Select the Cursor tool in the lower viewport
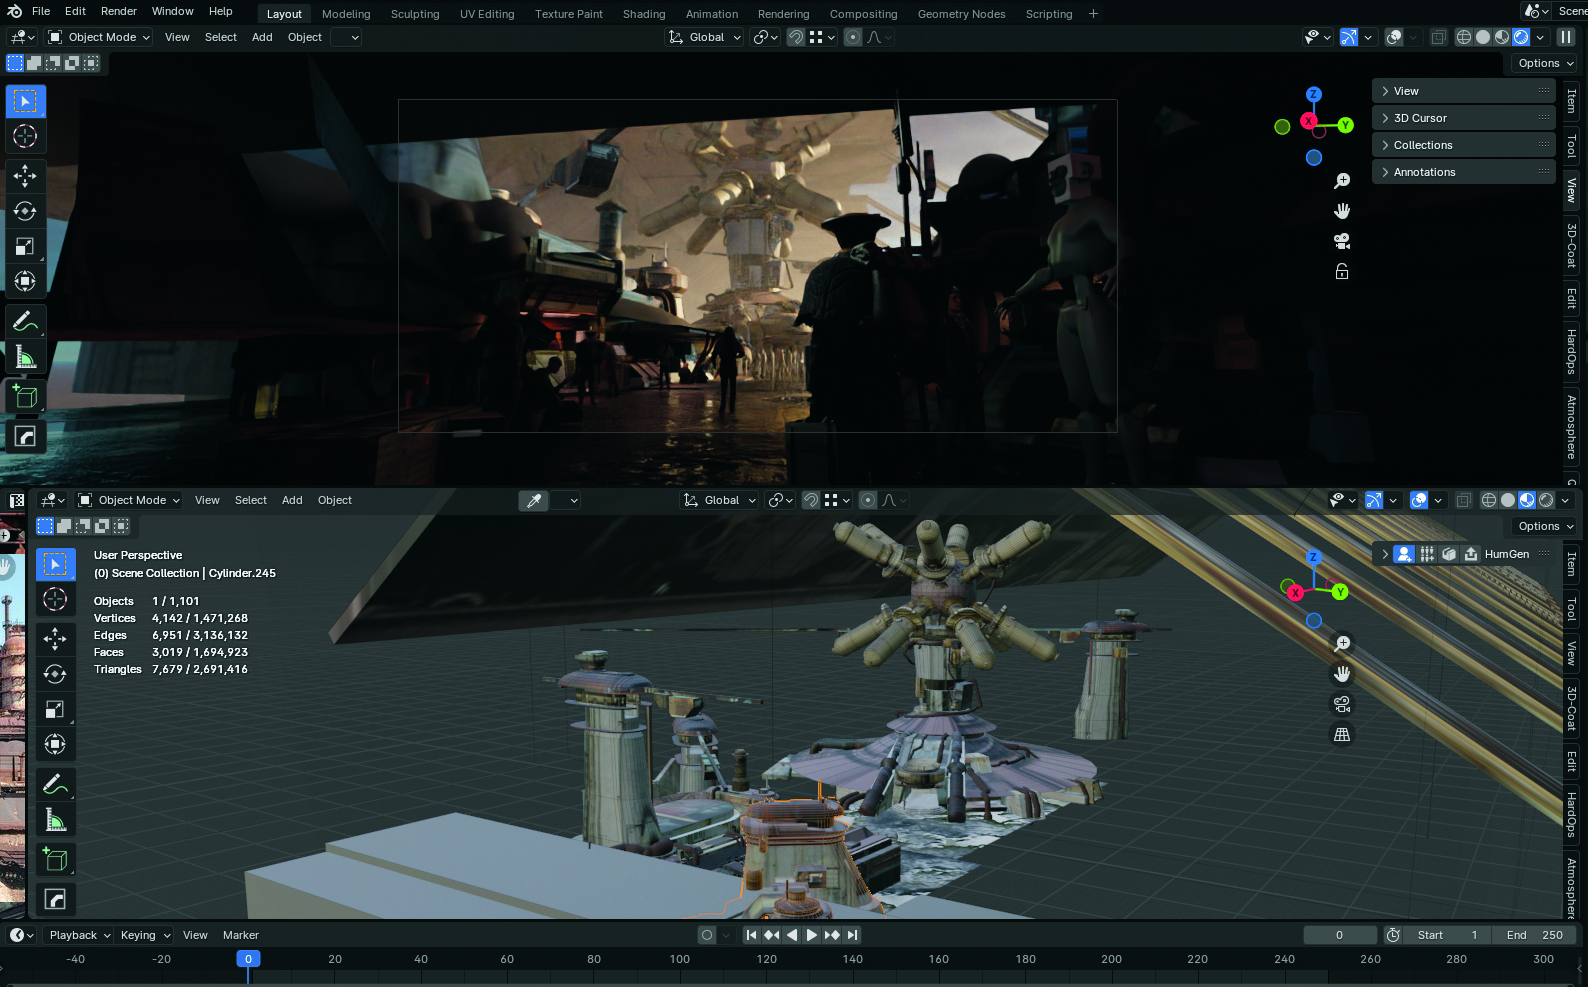Viewport: 1588px width, 987px height. [55, 599]
